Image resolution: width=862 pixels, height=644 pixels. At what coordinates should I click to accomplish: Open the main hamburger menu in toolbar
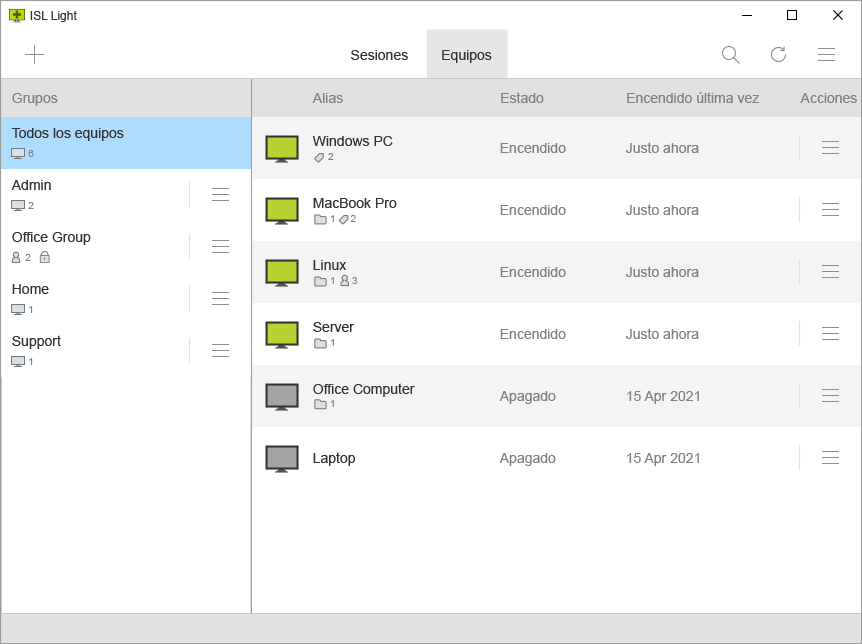(826, 55)
